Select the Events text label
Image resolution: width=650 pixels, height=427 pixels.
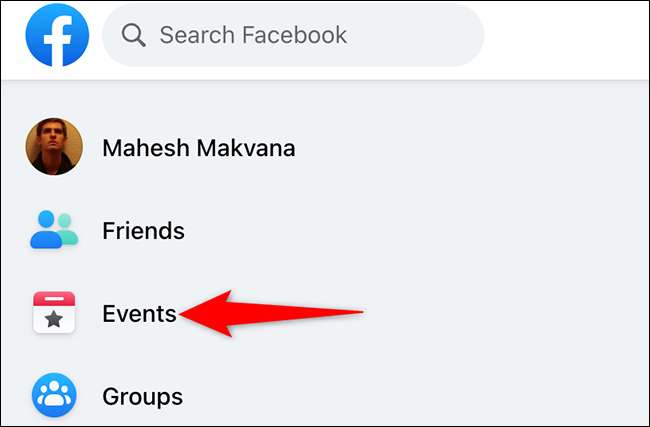tap(139, 314)
